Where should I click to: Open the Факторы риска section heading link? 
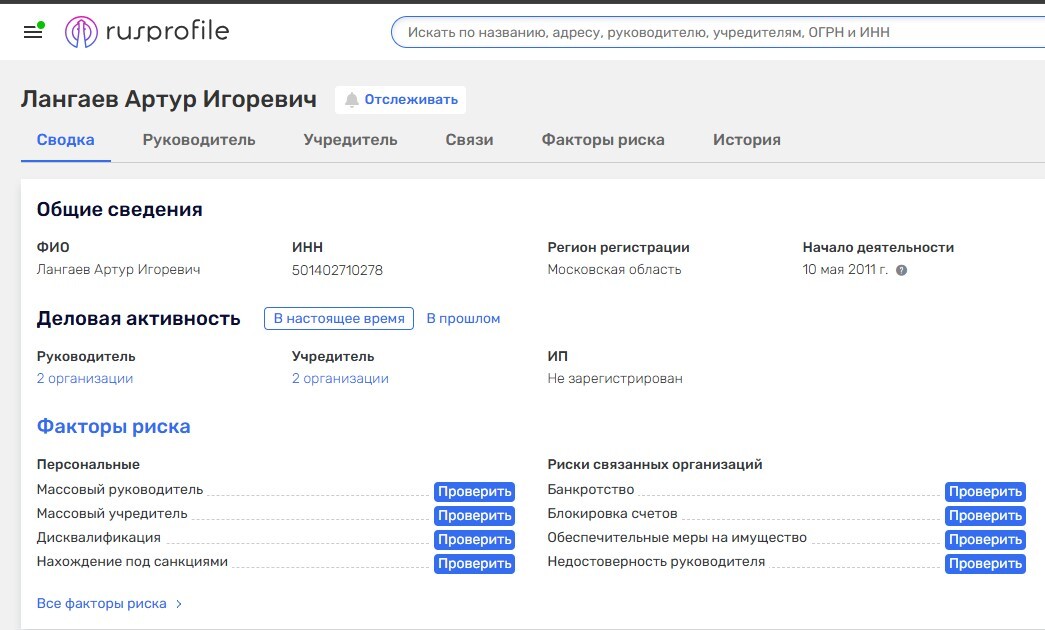tap(113, 427)
